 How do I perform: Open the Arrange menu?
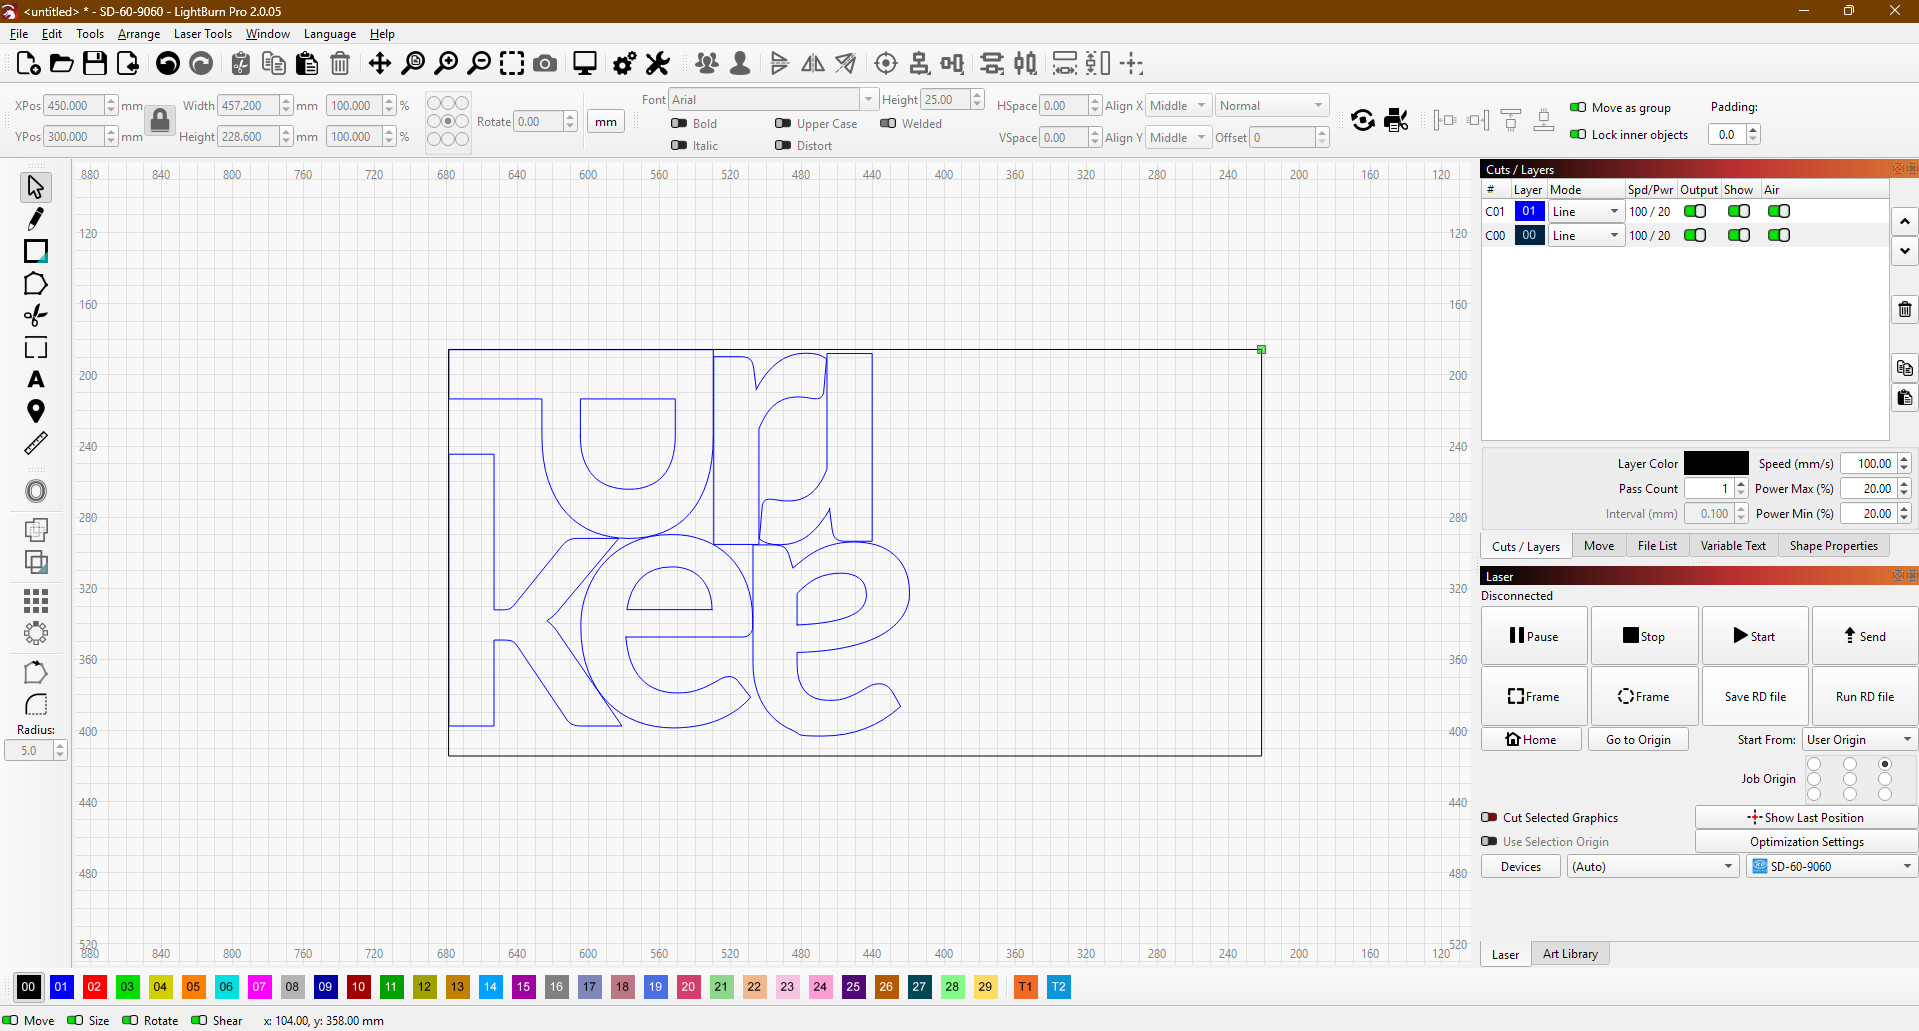click(139, 34)
